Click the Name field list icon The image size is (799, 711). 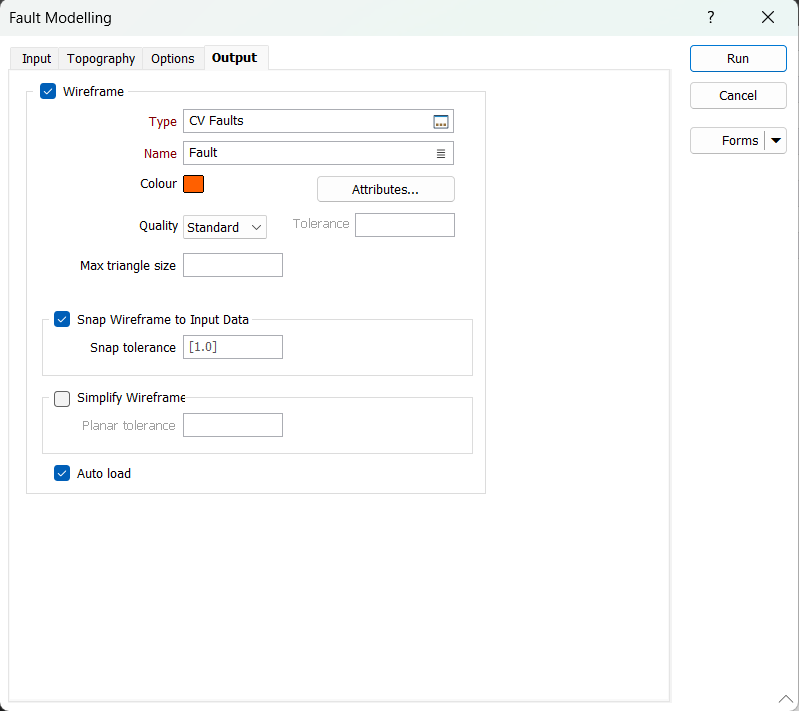[441, 153]
